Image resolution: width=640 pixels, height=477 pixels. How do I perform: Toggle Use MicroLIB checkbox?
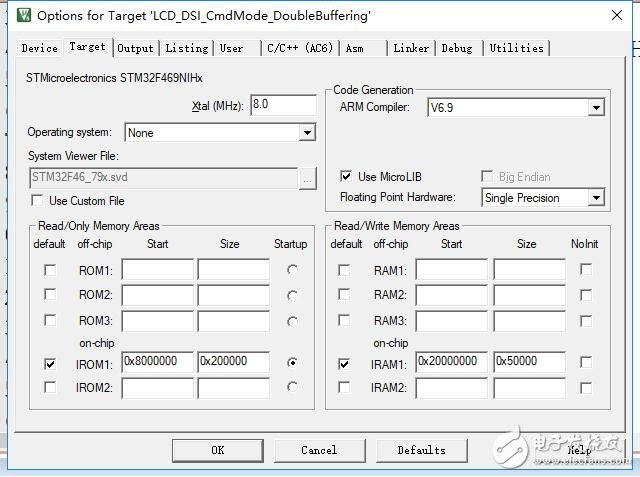click(346, 176)
